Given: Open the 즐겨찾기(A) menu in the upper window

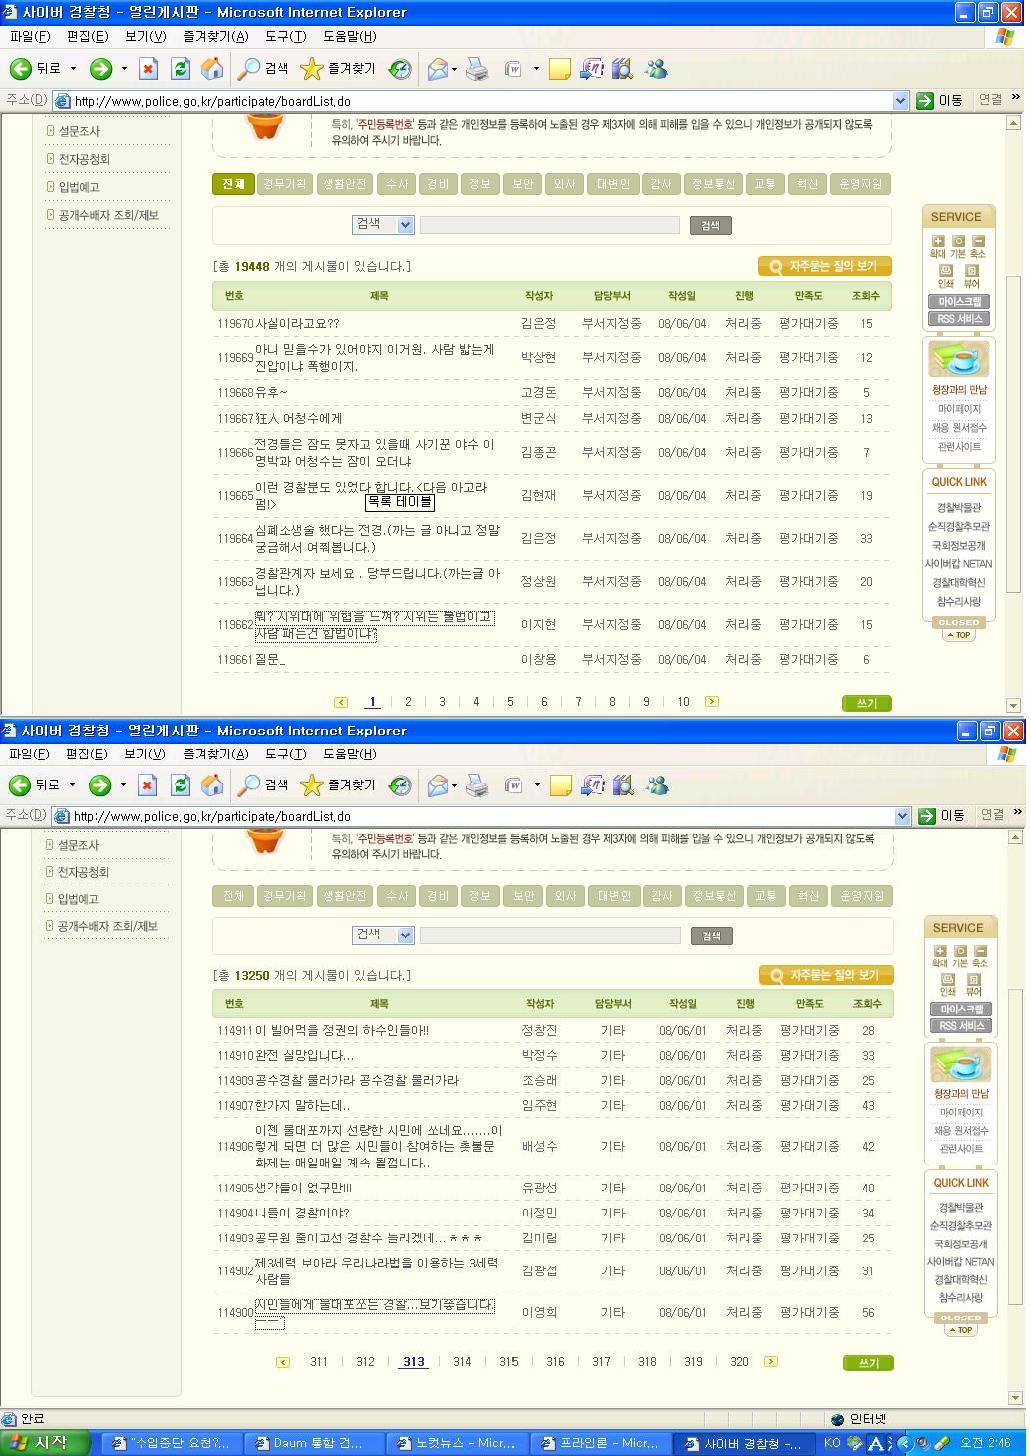Looking at the screenshot, I should point(215,37).
